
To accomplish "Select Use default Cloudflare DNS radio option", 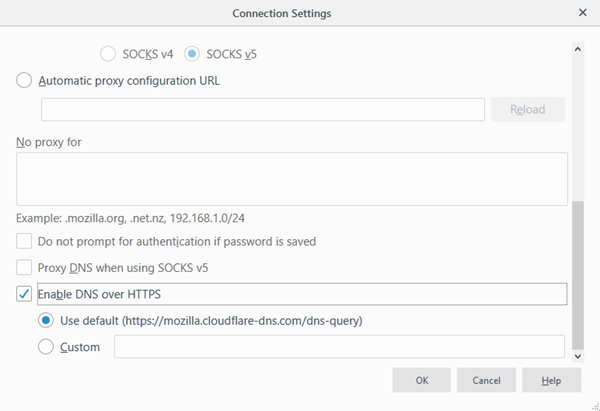I will [46, 321].
